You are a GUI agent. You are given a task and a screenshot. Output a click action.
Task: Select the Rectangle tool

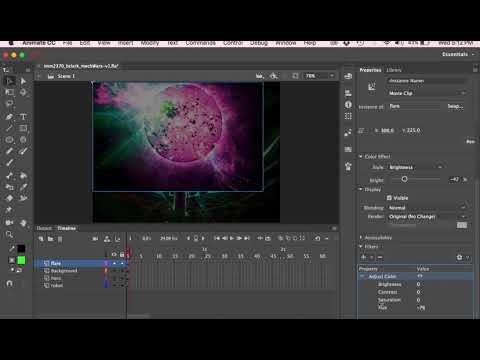23,128
